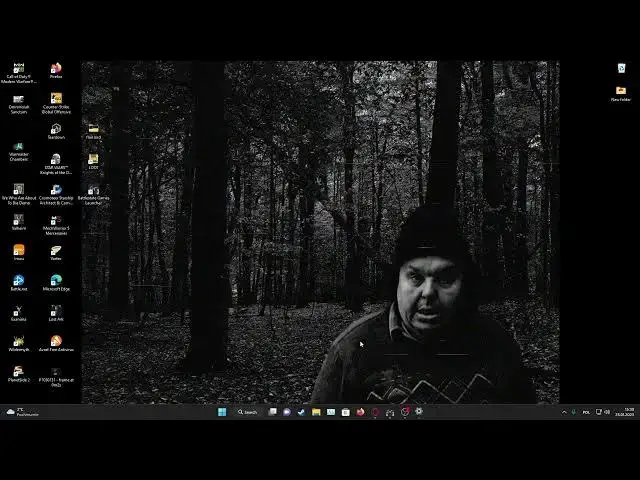Open Task View in the taskbar
Image resolution: width=640 pixels, height=480 pixels.
[272, 412]
